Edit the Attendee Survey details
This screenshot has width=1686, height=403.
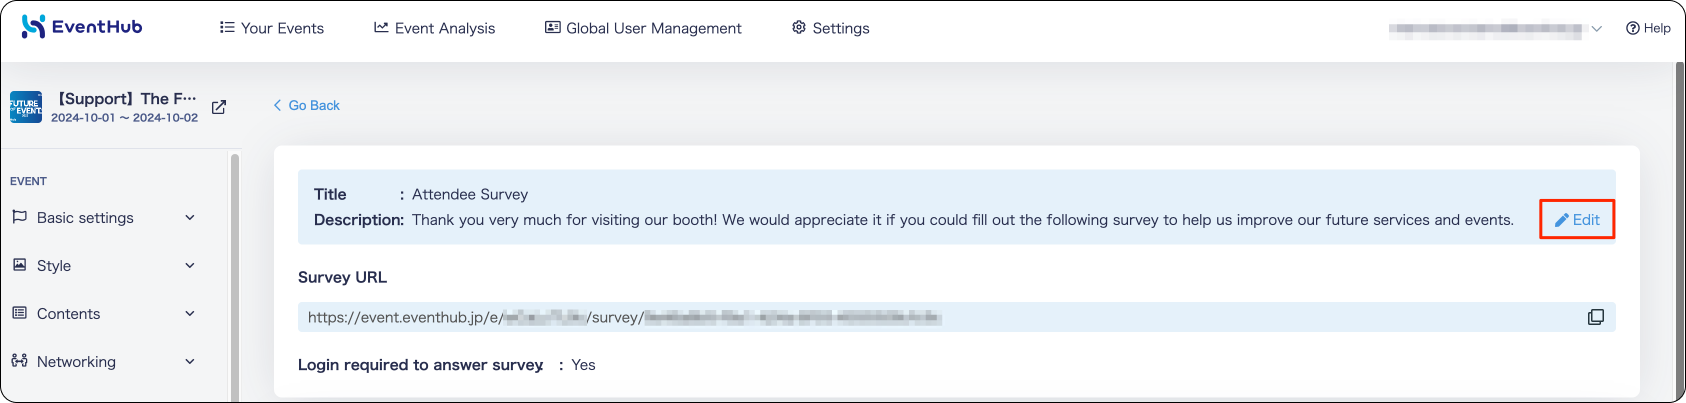coord(1577,219)
